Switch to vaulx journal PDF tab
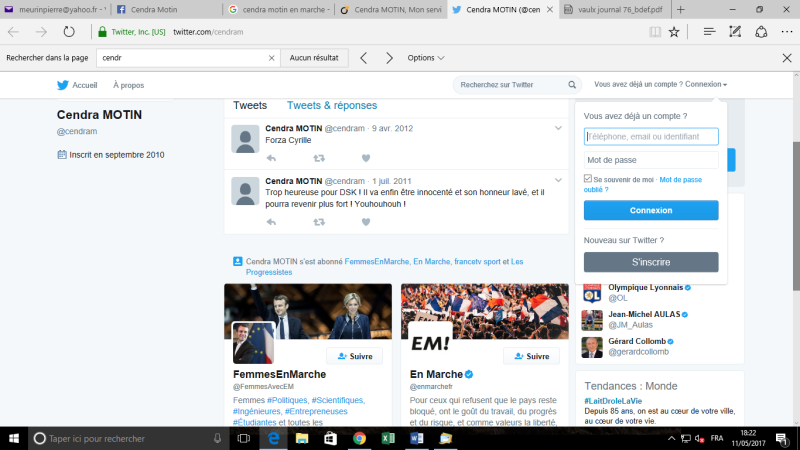 615,9
